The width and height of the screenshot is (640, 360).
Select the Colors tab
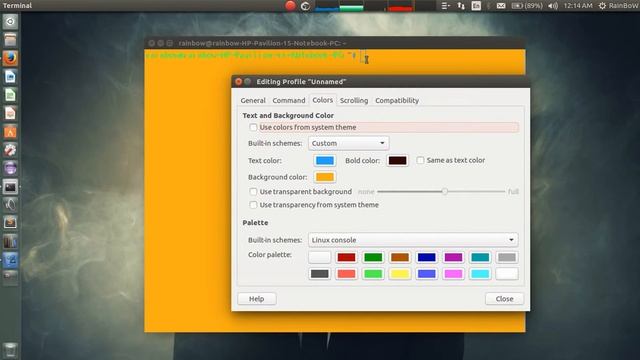(x=322, y=100)
